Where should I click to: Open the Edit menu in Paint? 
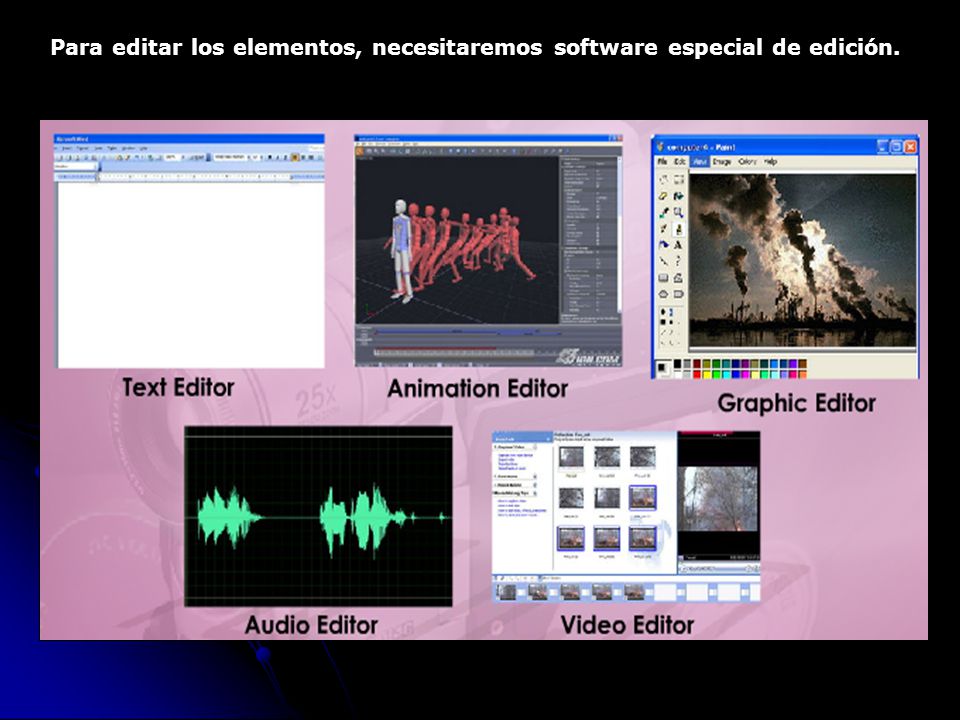680,162
